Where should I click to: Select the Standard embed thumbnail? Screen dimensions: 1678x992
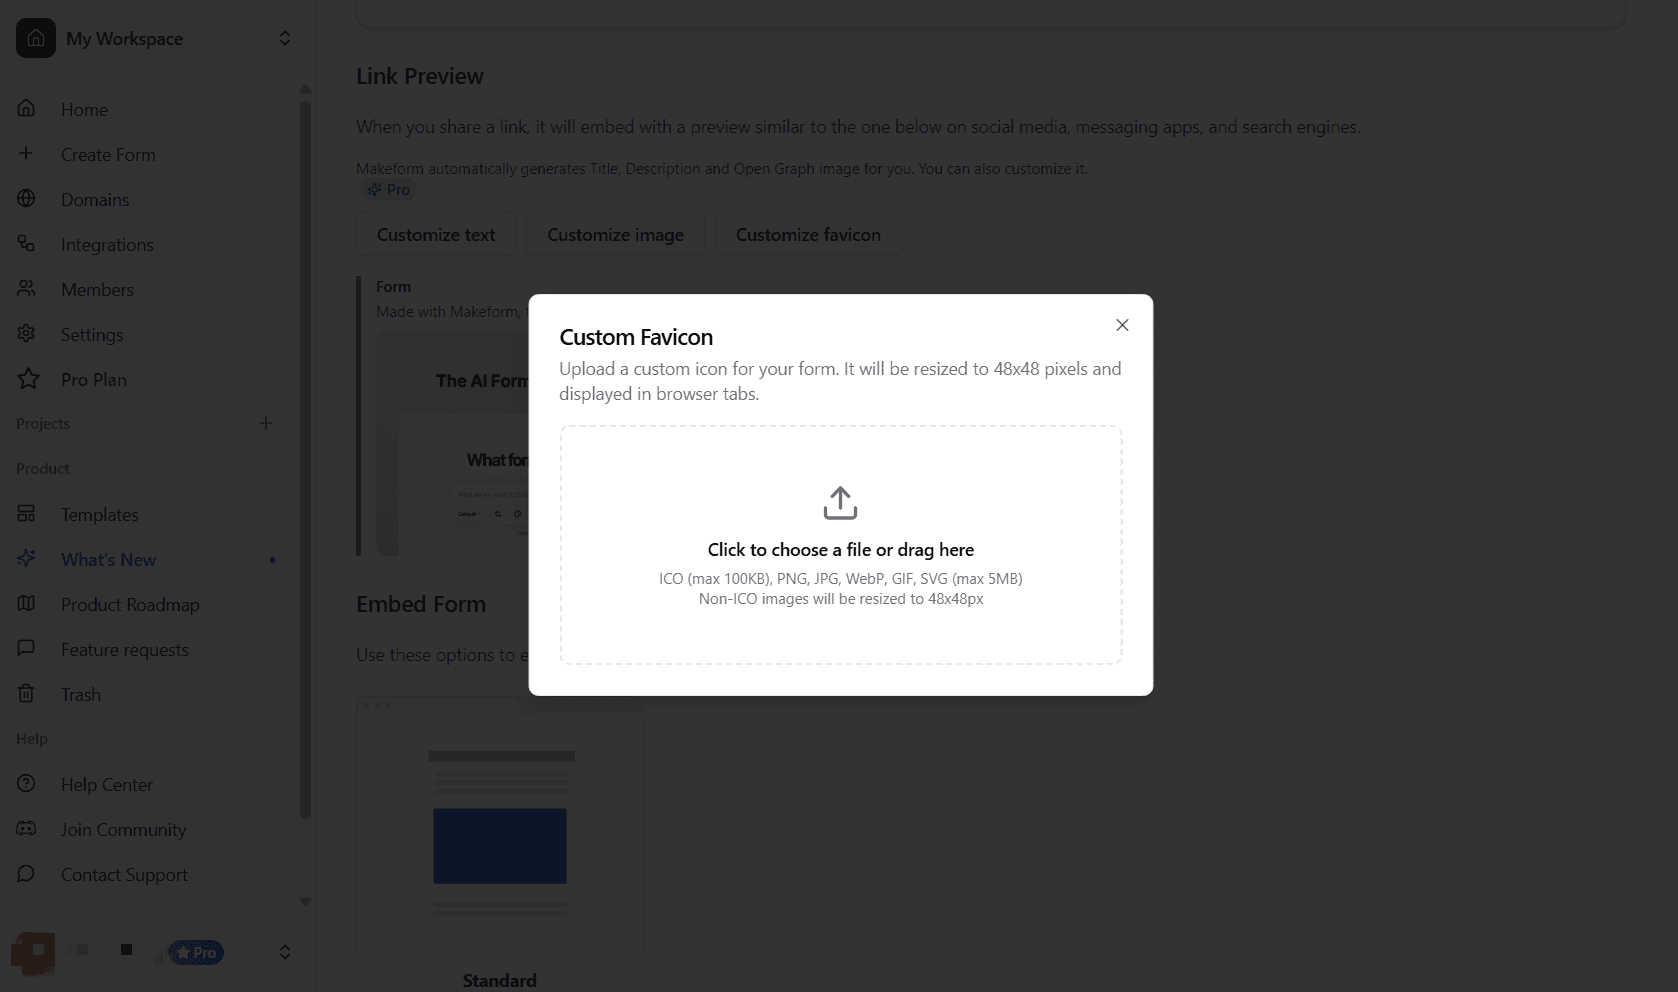[499, 825]
